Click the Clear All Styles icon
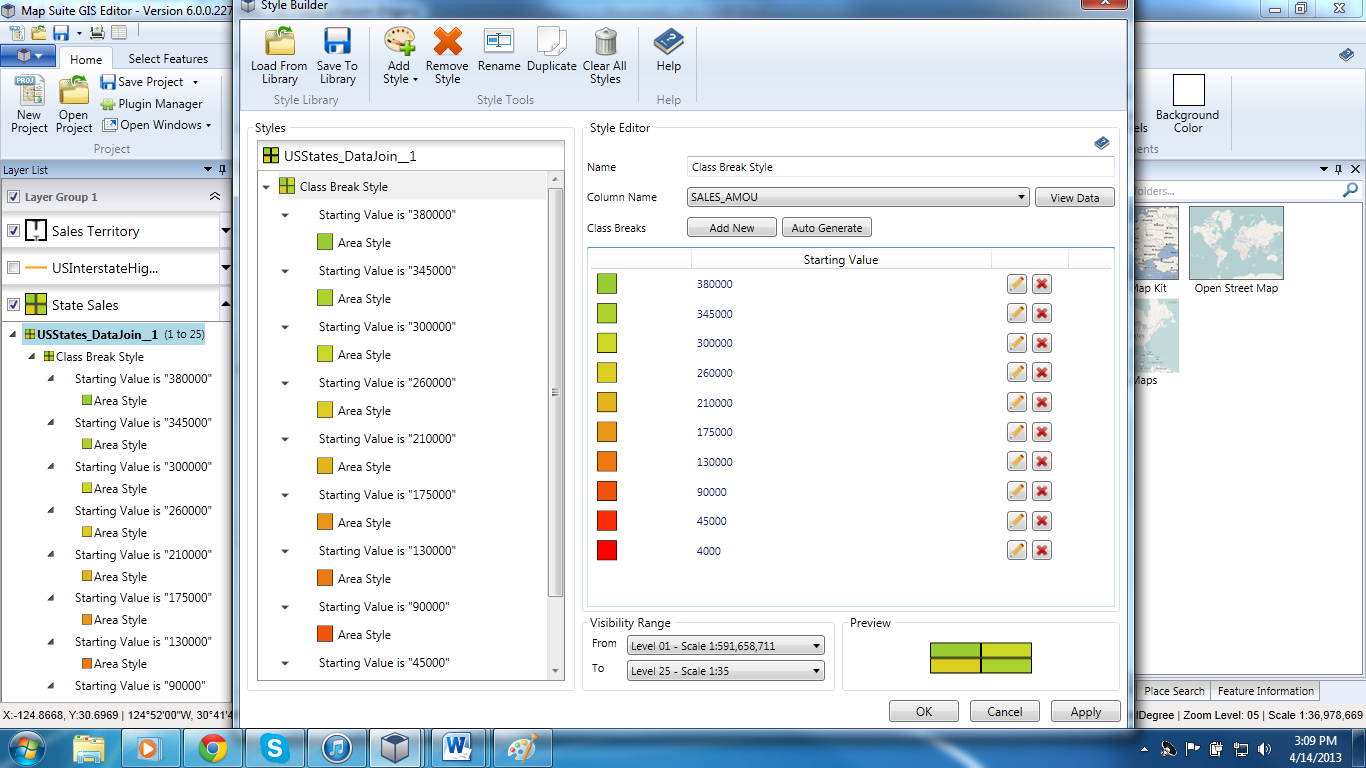 pos(605,42)
